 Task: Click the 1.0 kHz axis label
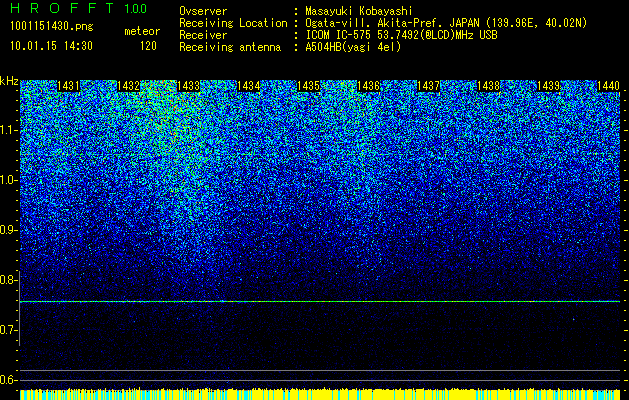tap(8, 180)
